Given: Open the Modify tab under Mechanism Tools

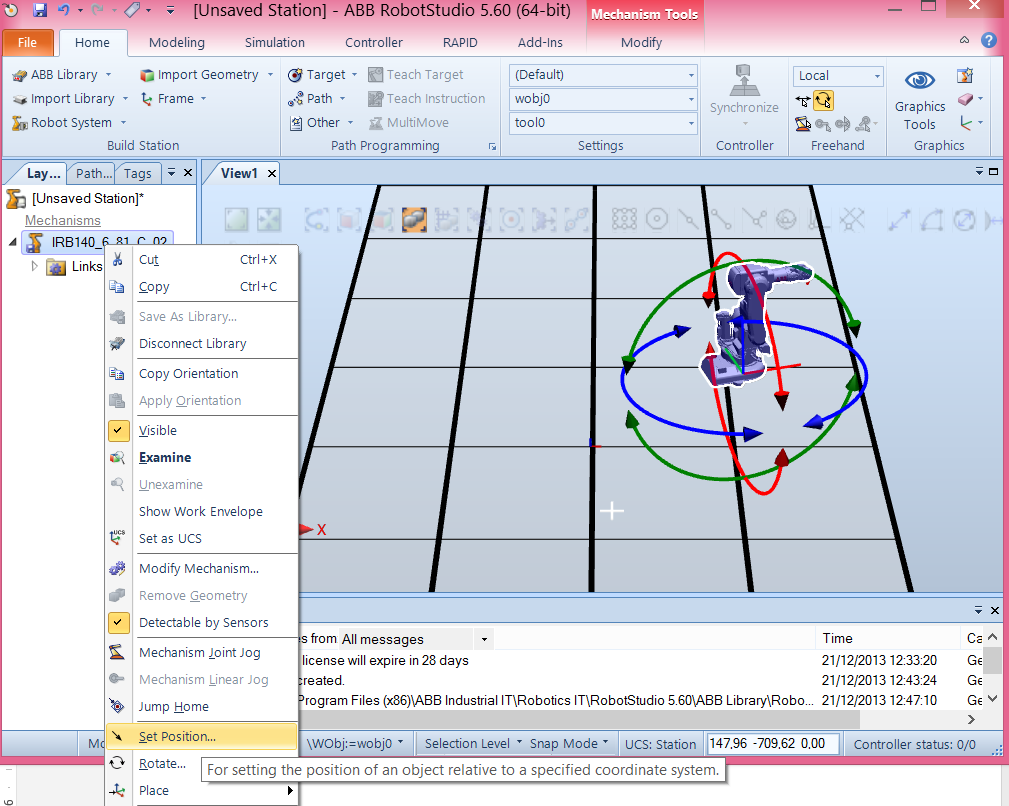Looking at the screenshot, I should point(641,42).
